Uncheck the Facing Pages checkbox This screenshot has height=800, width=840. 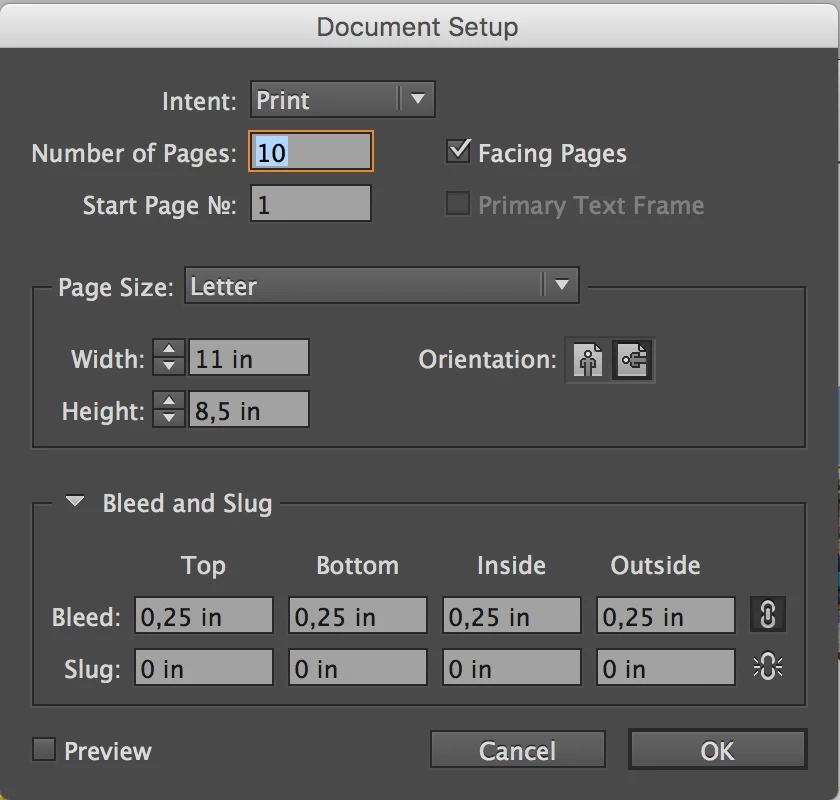point(459,152)
